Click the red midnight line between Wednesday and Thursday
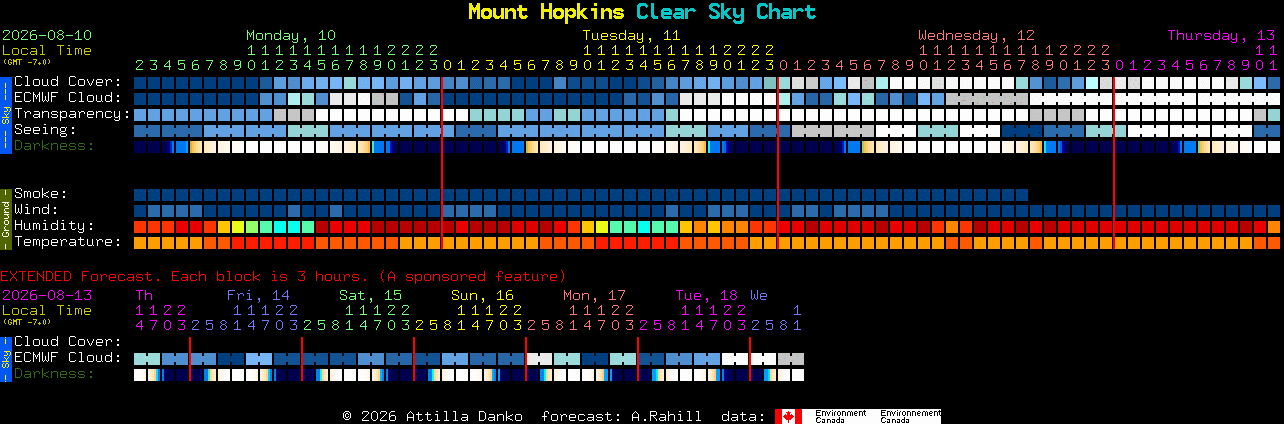The image size is (1284, 424). pos(1114,162)
